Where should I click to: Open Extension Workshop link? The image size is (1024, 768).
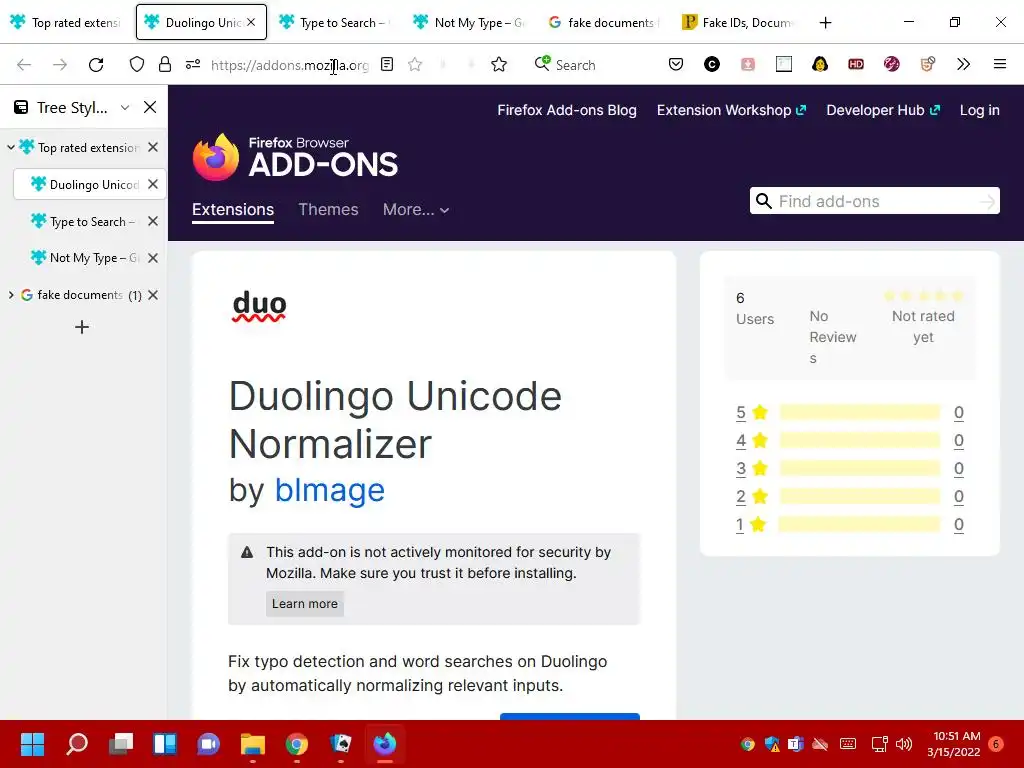731,110
